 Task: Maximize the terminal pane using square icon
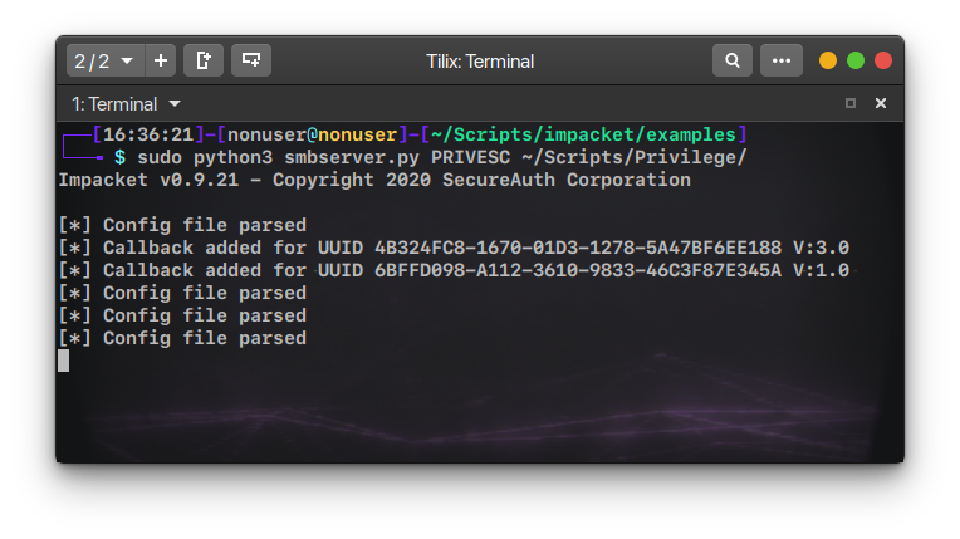point(851,103)
